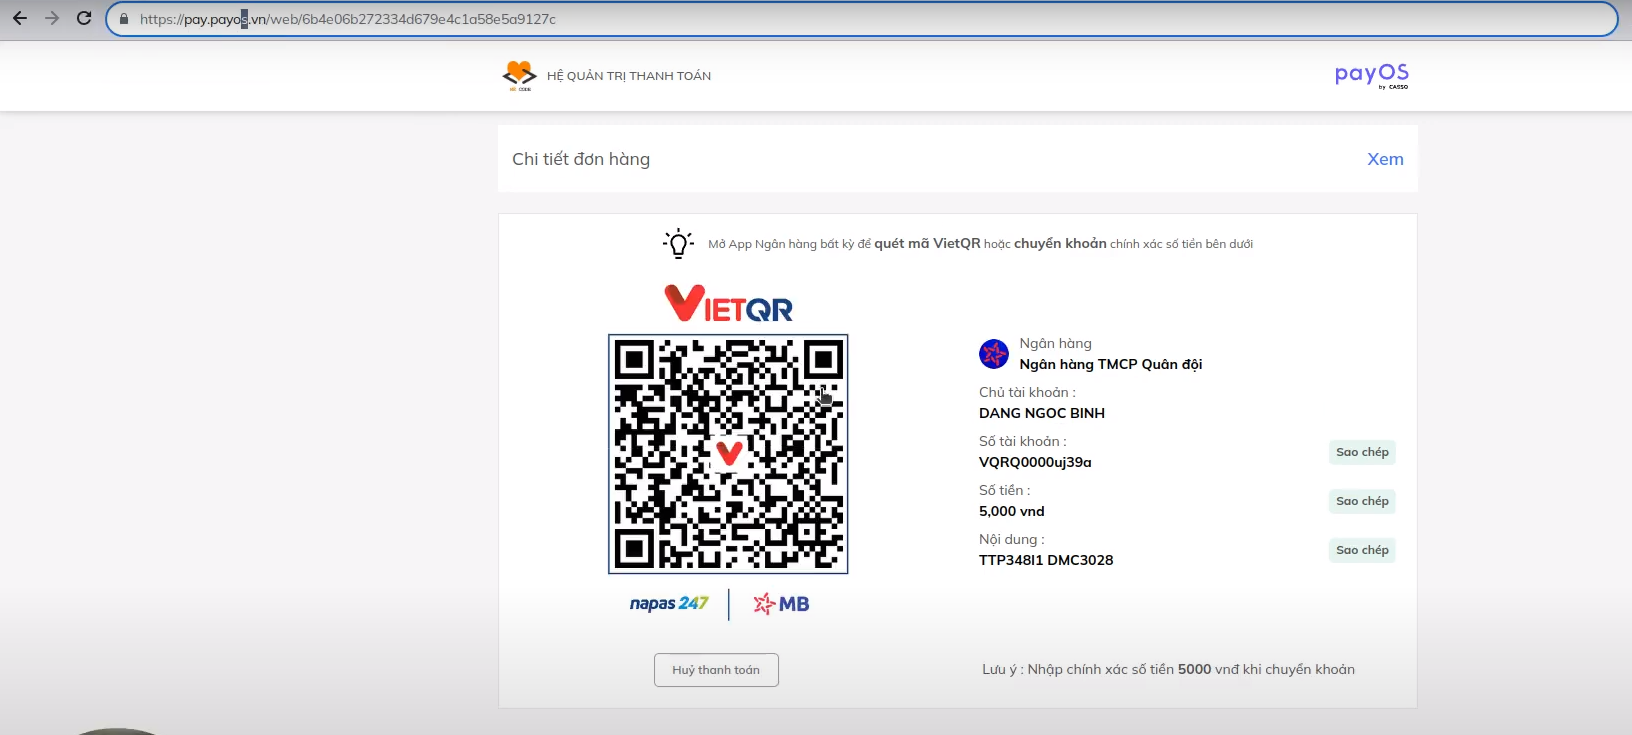The height and width of the screenshot is (735, 1632).
Task: Open order details via Xem link
Action: point(1385,159)
